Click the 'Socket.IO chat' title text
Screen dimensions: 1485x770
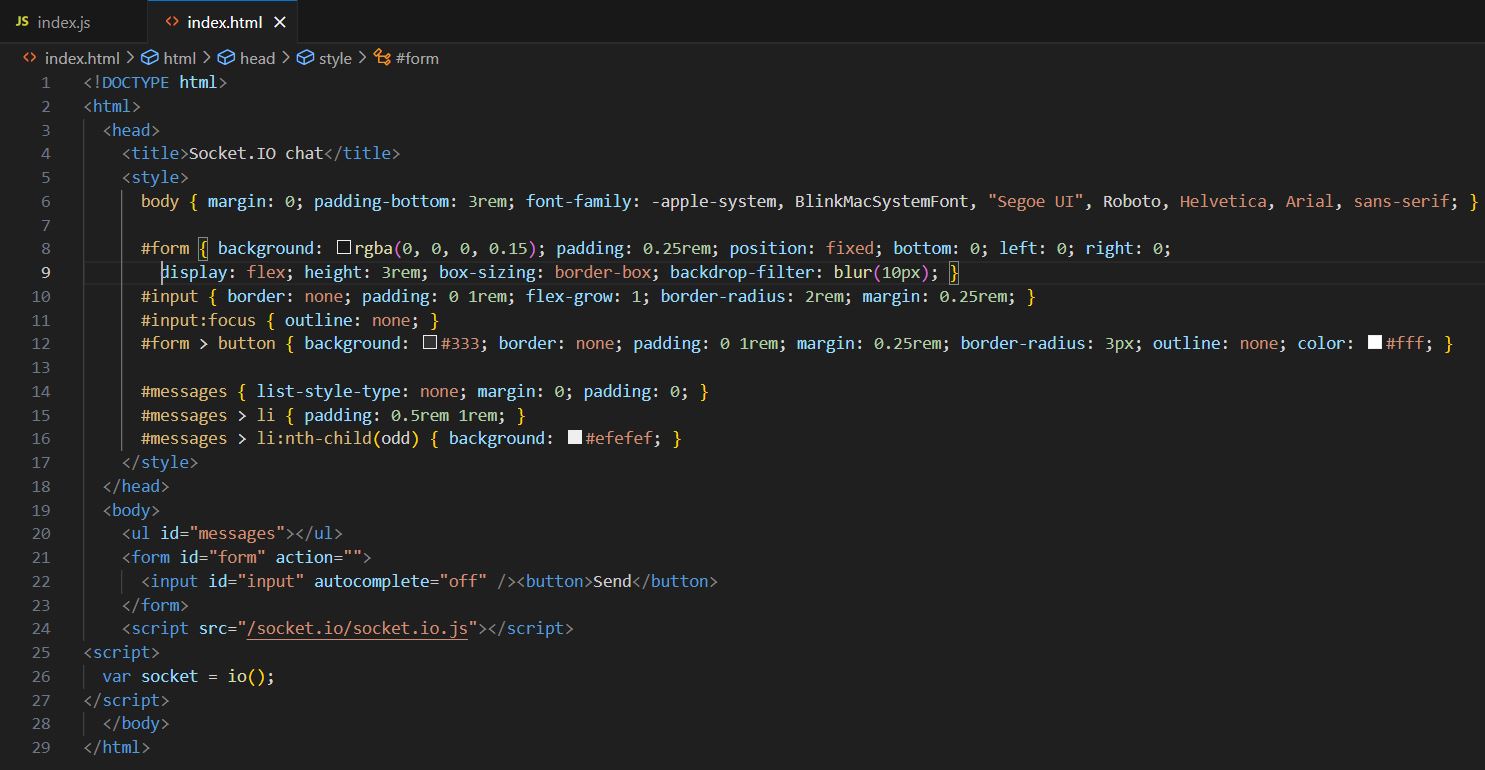[256, 153]
